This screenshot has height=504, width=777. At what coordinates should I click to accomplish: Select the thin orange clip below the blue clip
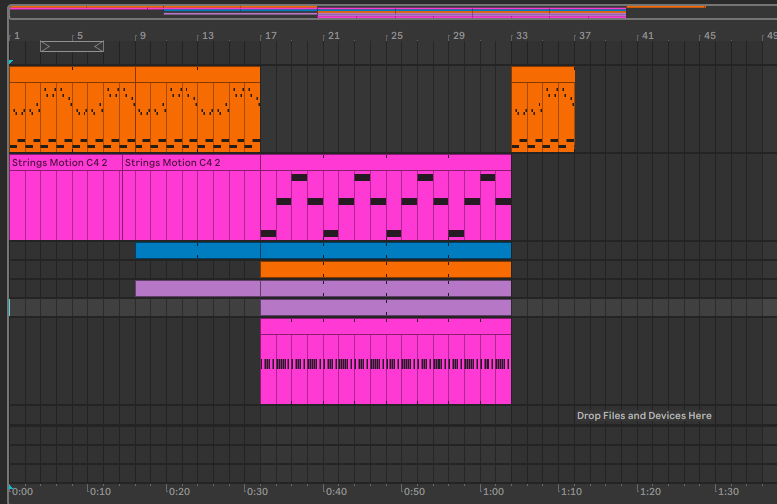(385, 269)
